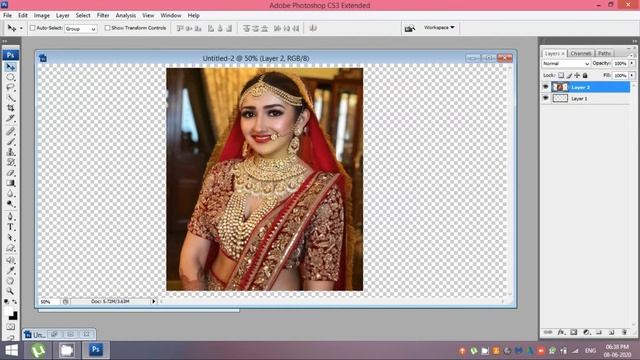Select the Blur tool
Screen dimensions: 640x360
11,194
